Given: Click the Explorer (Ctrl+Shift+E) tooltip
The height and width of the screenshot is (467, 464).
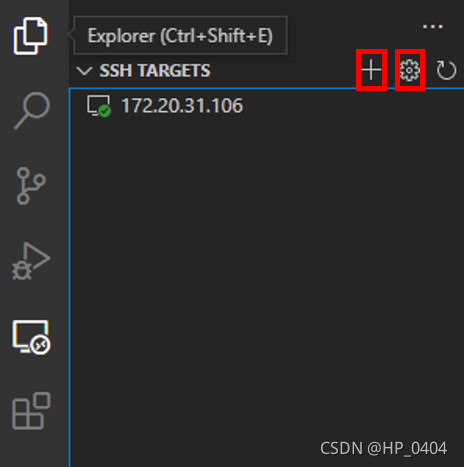Looking at the screenshot, I should coord(180,35).
